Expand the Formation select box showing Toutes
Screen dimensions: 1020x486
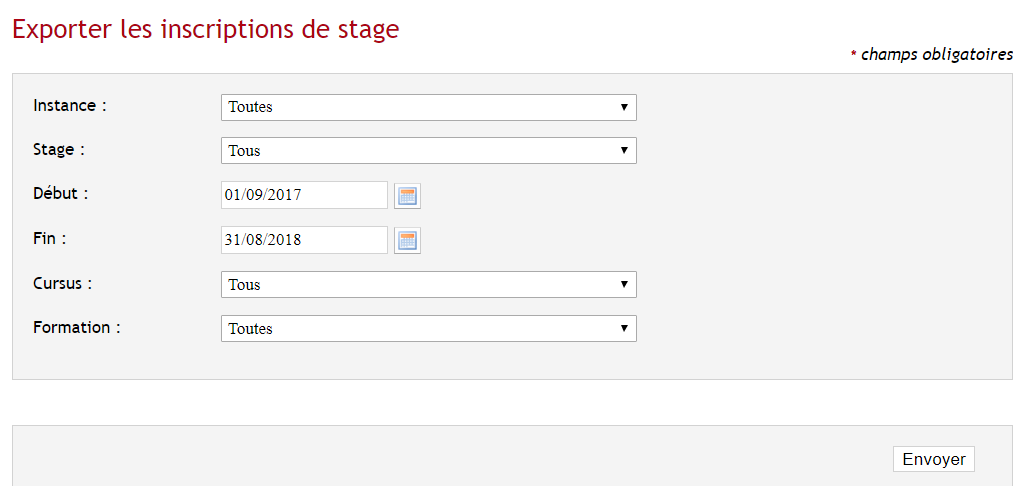429,329
